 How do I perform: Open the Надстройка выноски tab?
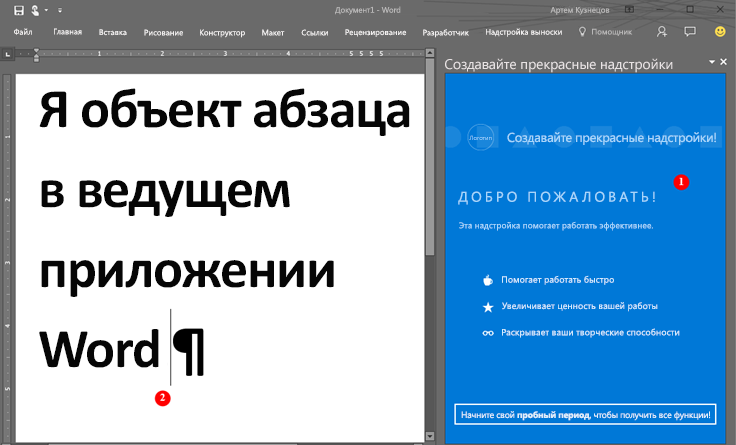pos(523,32)
